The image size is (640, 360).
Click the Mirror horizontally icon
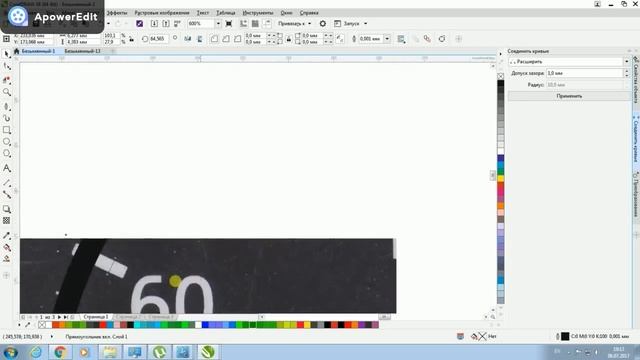pos(187,39)
